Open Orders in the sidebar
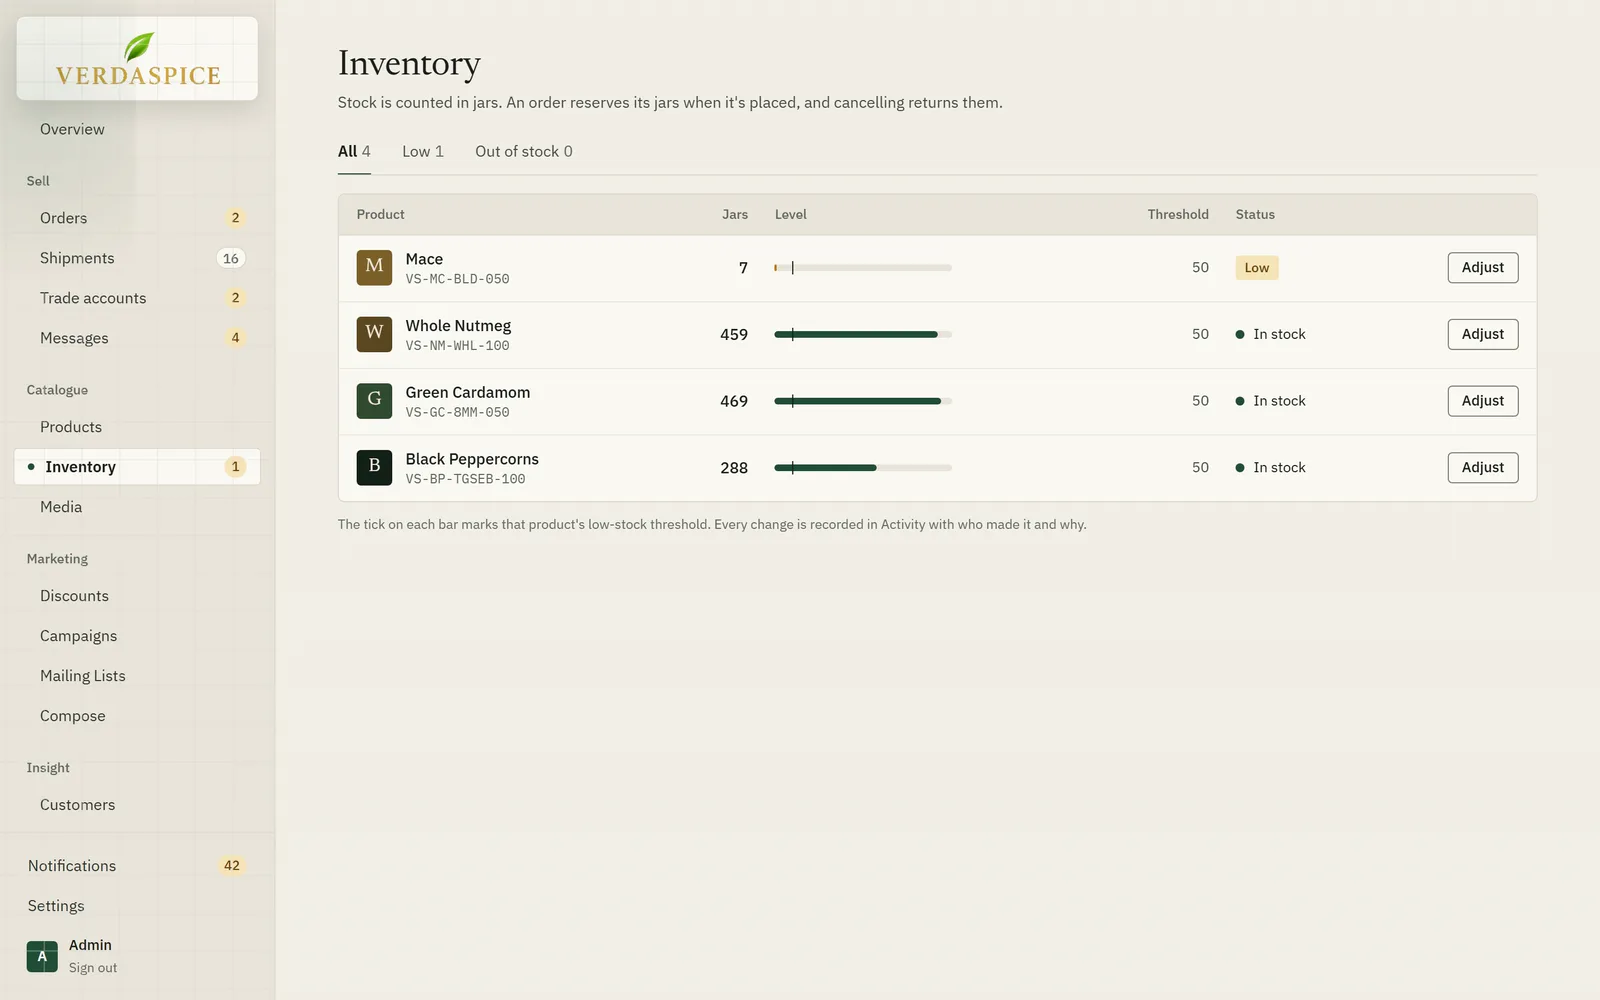The height and width of the screenshot is (1000, 1600). click(x=137, y=218)
